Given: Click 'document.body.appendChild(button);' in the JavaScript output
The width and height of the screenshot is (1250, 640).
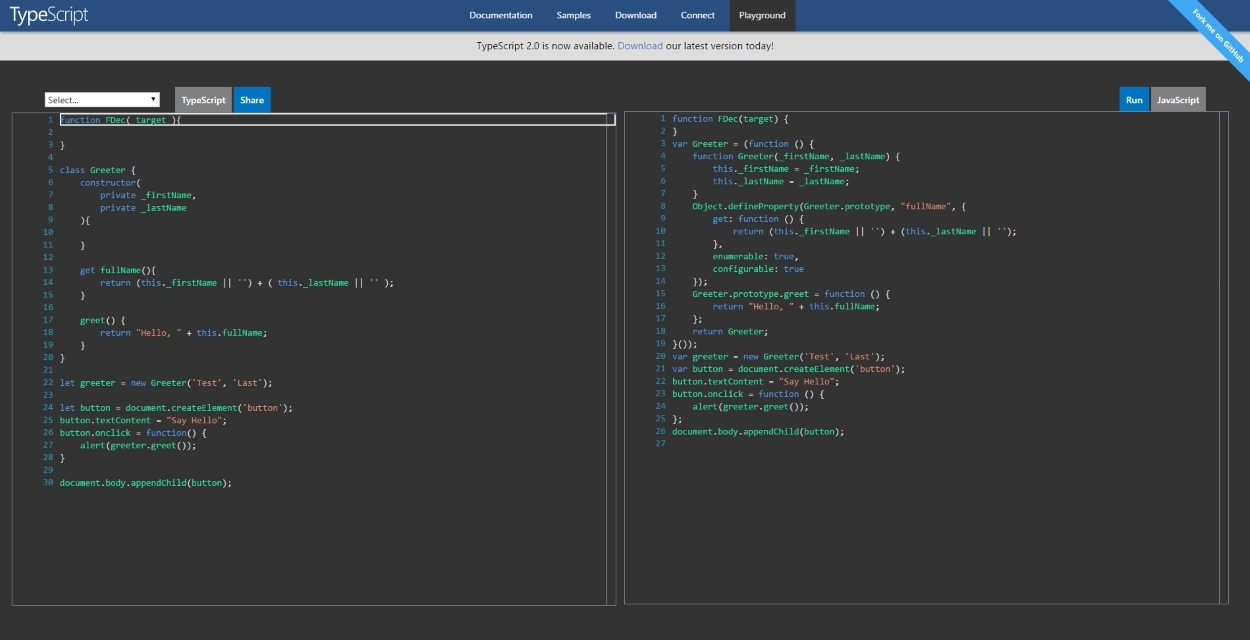Looking at the screenshot, I should (758, 432).
